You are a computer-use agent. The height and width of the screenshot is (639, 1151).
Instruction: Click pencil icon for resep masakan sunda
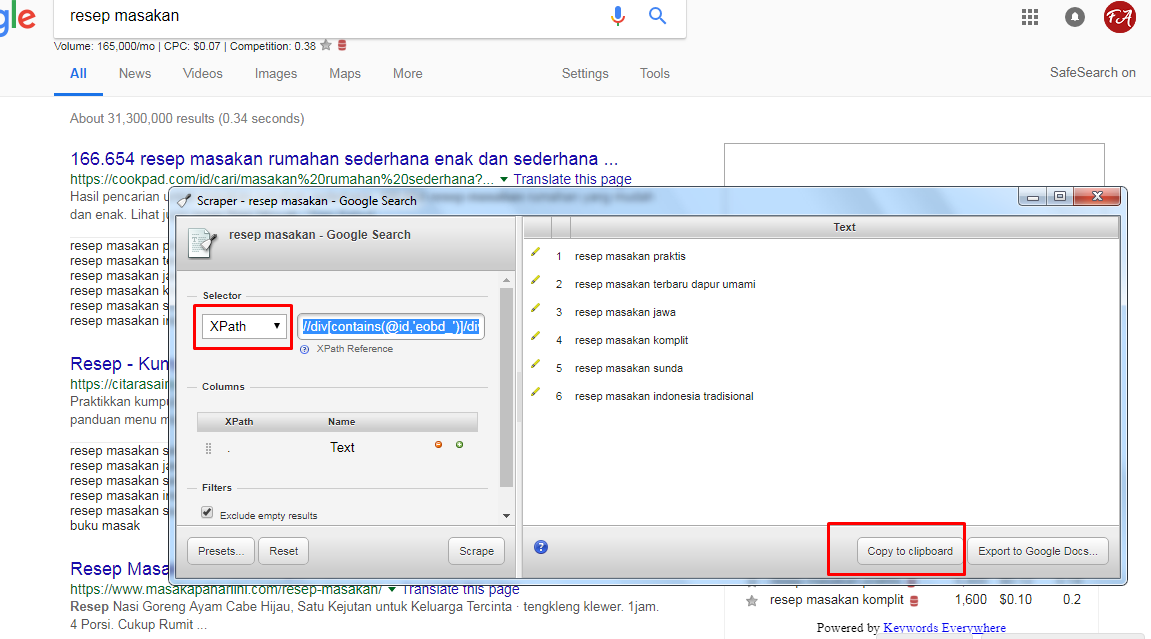pos(536,365)
